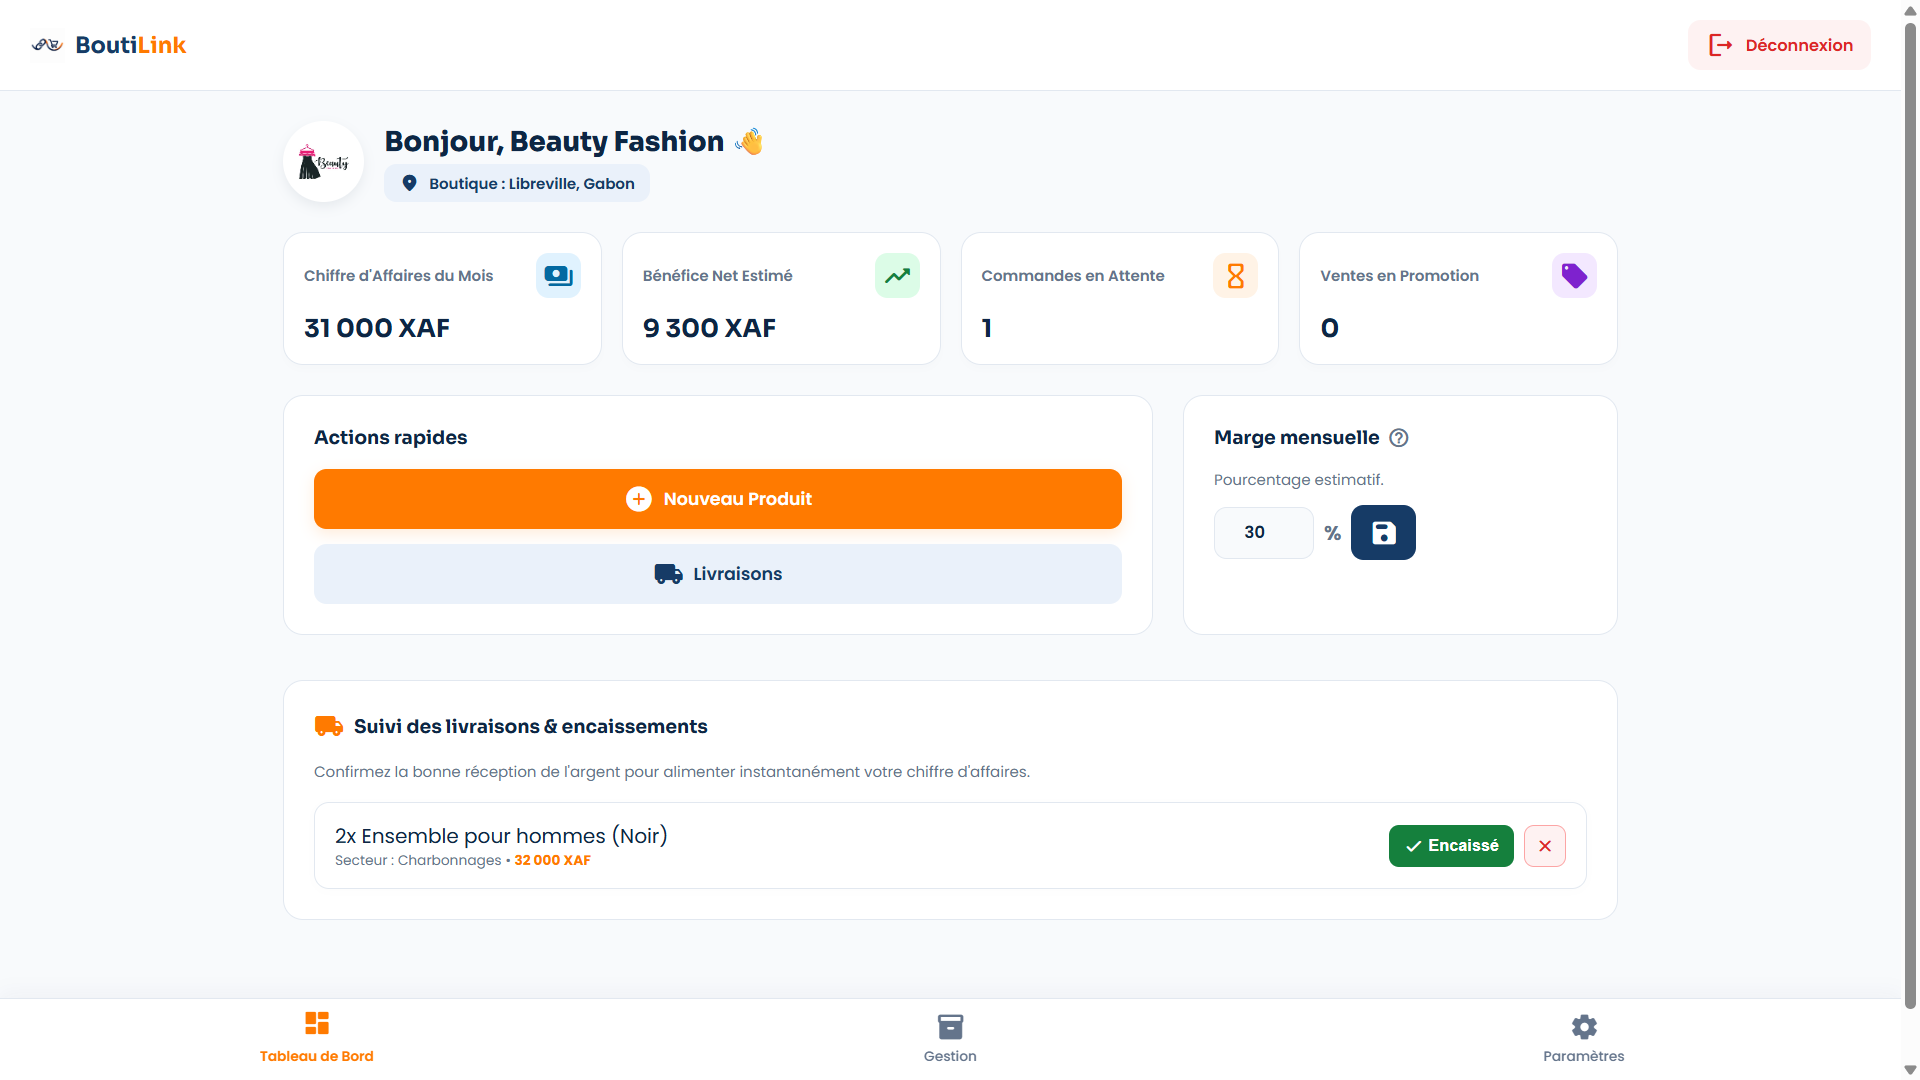This screenshot has width=1920, height=1080.
Task: Click the Déconnexion logout button
Action: pyautogui.click(x=1779, y=45)
